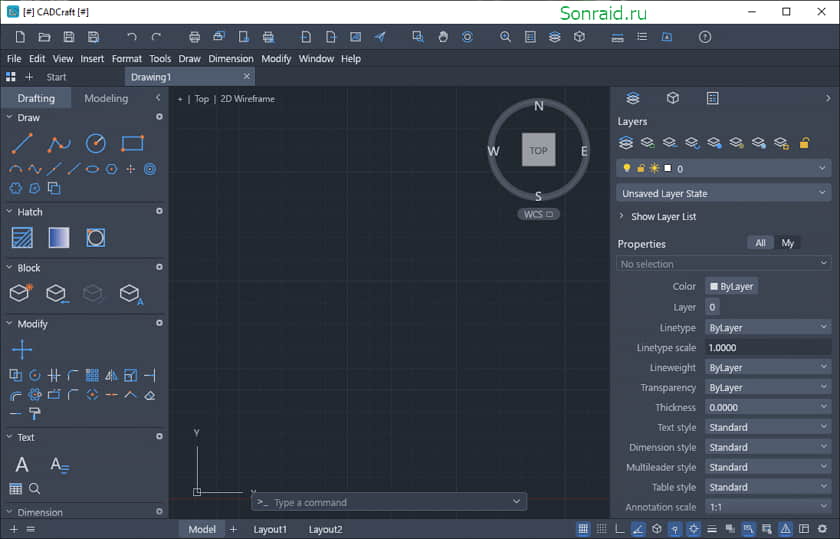Select the Single-line Text tool

(22, 465)
